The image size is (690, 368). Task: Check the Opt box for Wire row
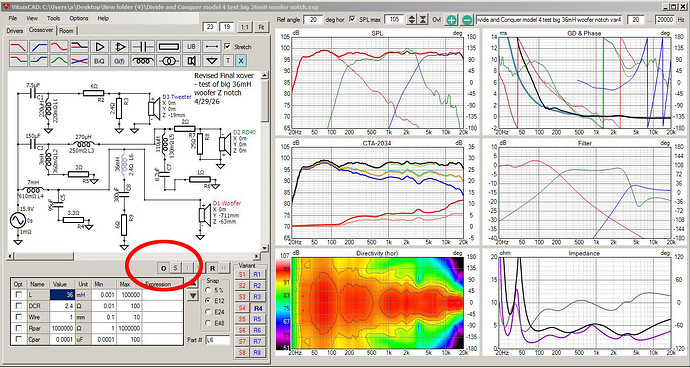tap(18, 317)
